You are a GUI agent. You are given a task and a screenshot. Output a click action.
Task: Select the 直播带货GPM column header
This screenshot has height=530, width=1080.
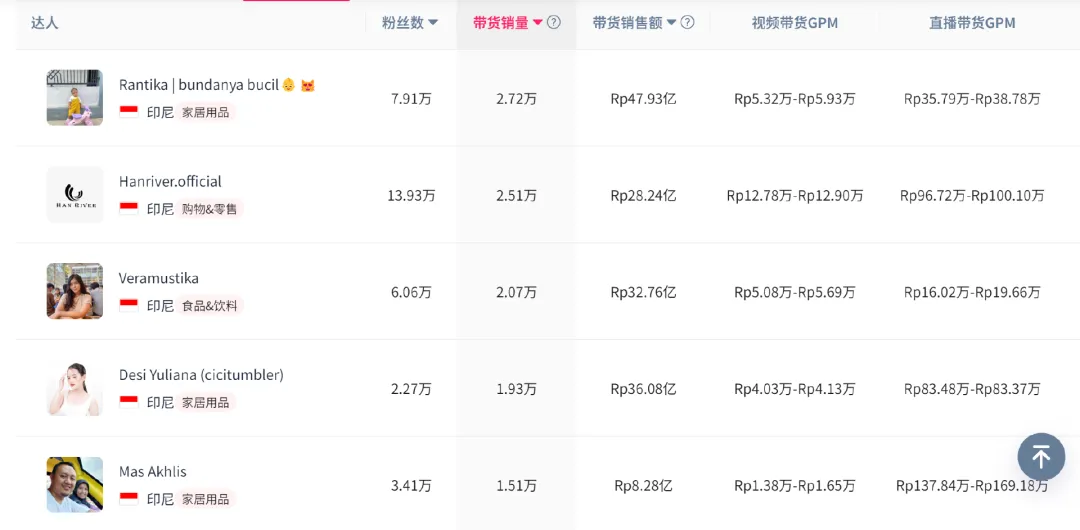point(972,23)
